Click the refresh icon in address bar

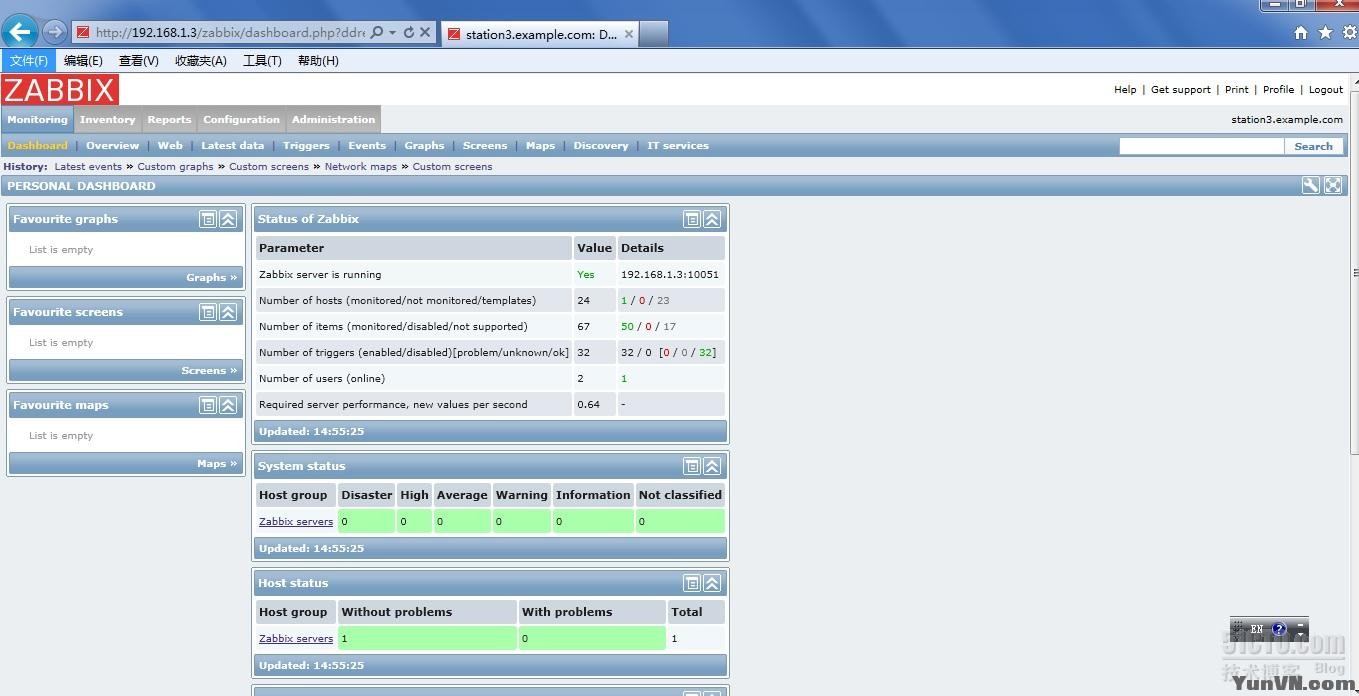coord(409,32)
